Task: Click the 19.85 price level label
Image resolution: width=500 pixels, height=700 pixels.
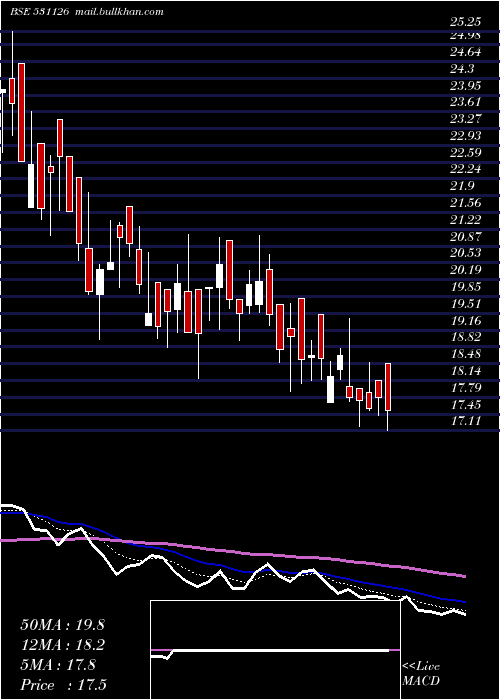Action: tap(467, 287)
